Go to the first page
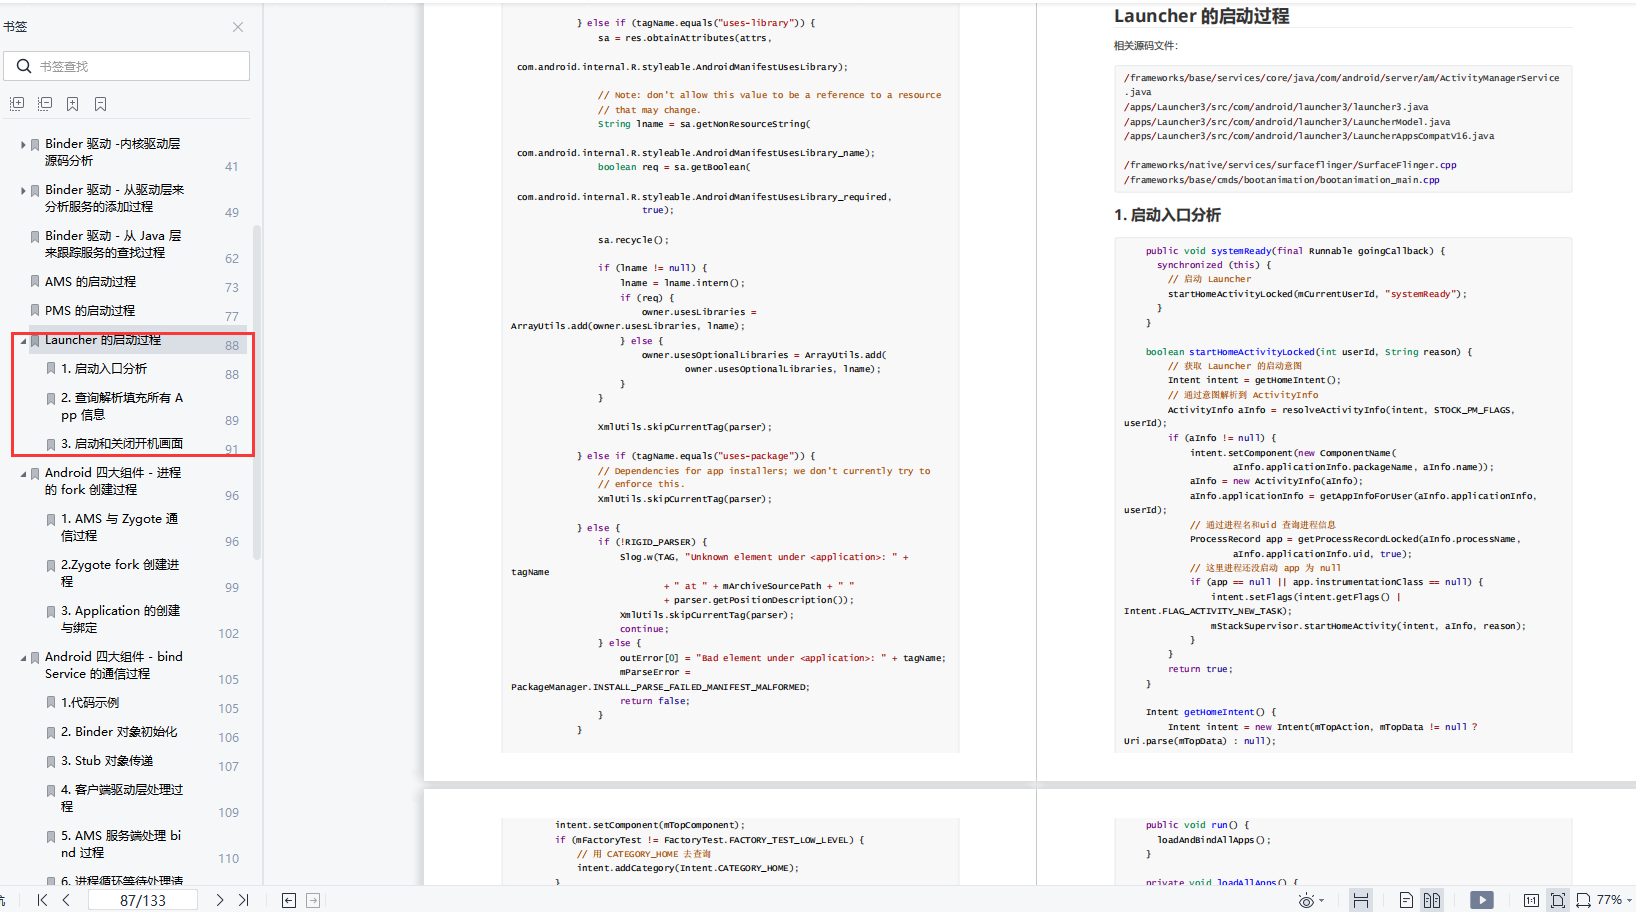1636x912 pixels. [x=42, y=900]
